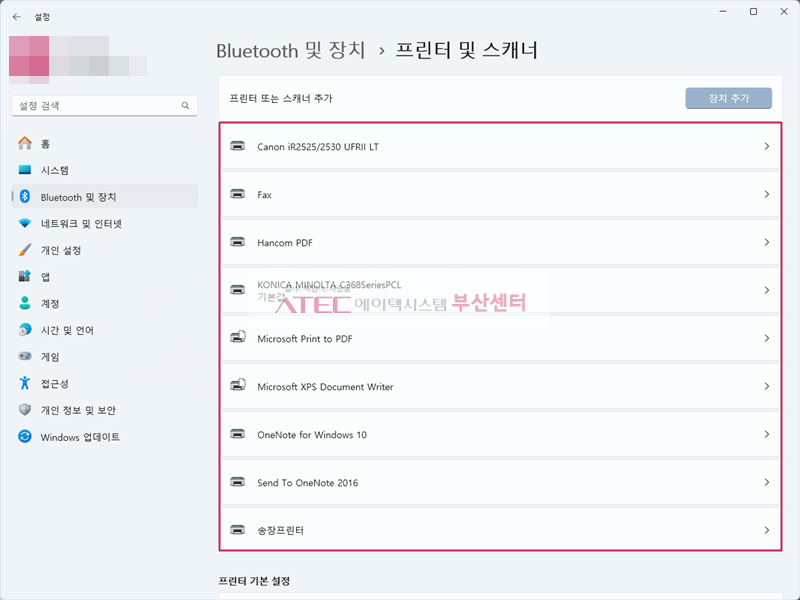The width and height of the screenshot is (800, 600).
Task: Expand the 송장프린터 row chevron
Action: [x=766, y=530]
